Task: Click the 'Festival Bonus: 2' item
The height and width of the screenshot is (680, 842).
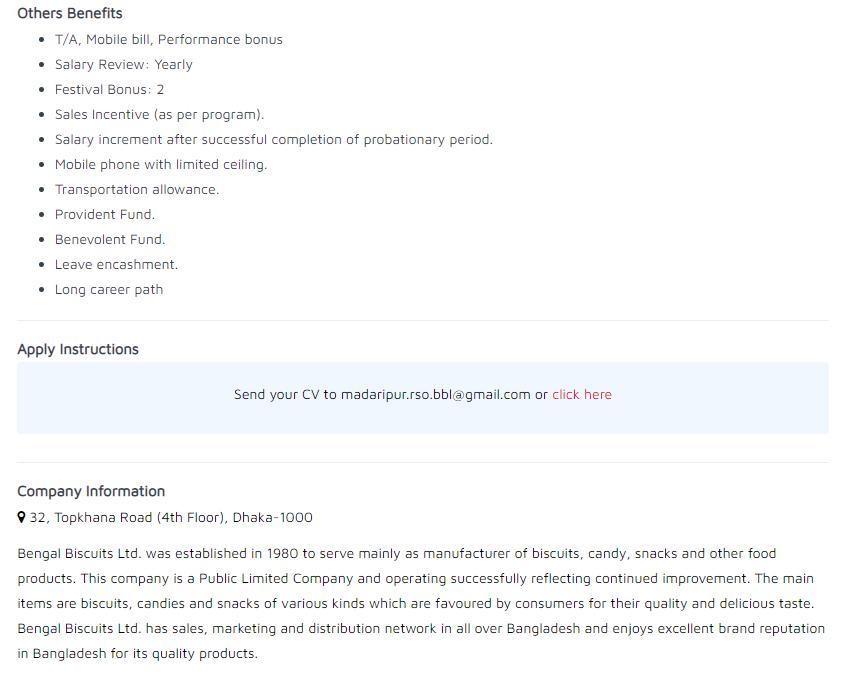Action: (x=110, y=90)
